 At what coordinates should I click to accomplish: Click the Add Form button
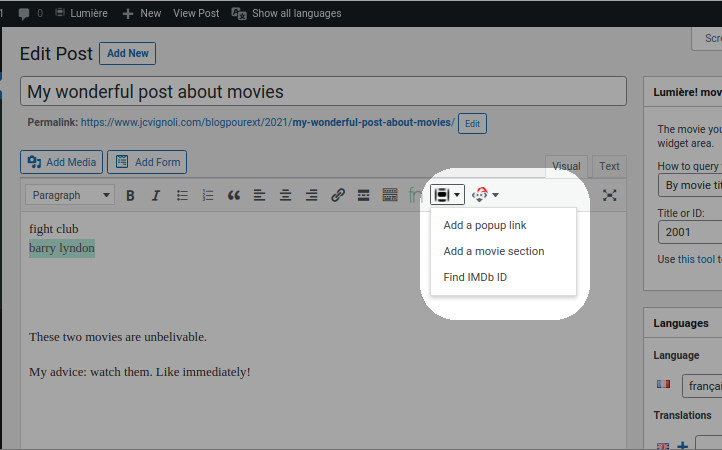click(147, 162)
